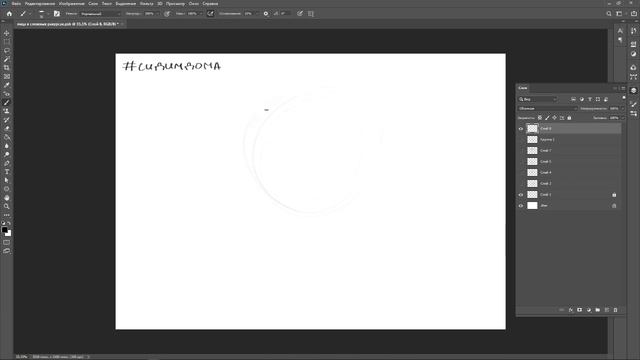Select the Frame tool
The height and width of the screenshot is (360, 640).
coord(7,76)
